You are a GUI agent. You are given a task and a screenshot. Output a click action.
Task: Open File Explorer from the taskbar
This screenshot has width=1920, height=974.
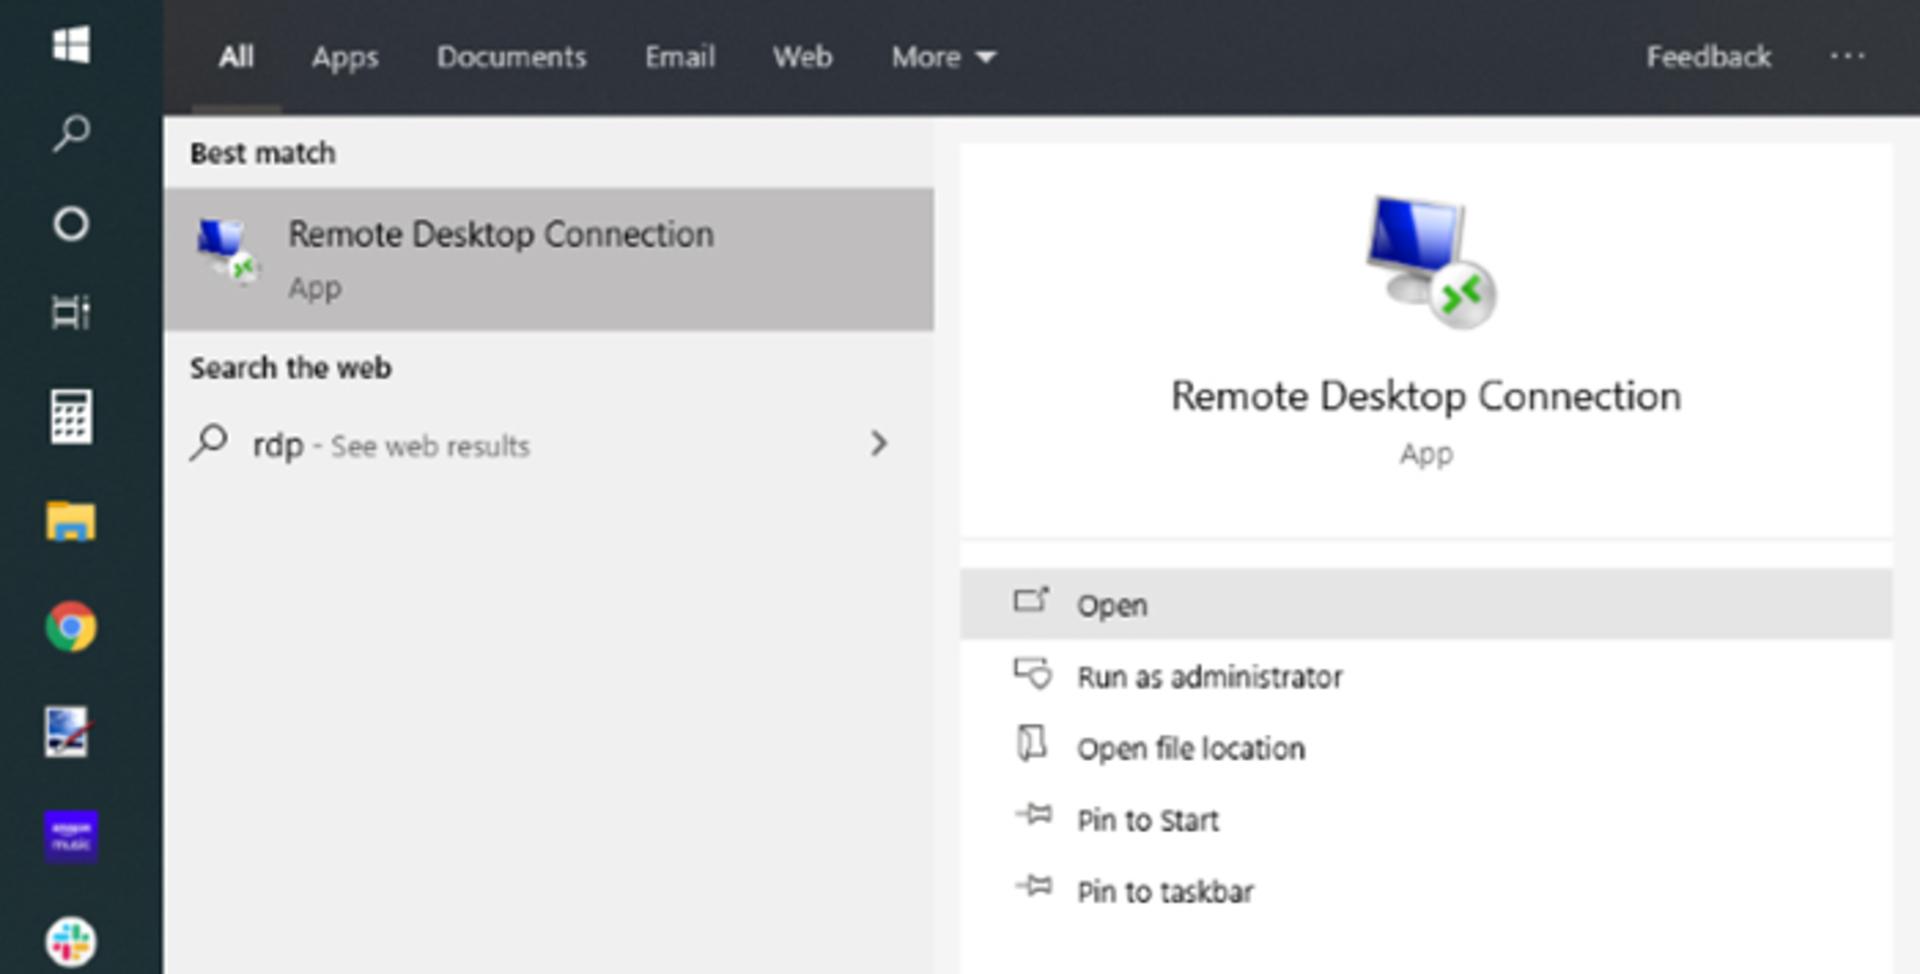tap(71, 521)
